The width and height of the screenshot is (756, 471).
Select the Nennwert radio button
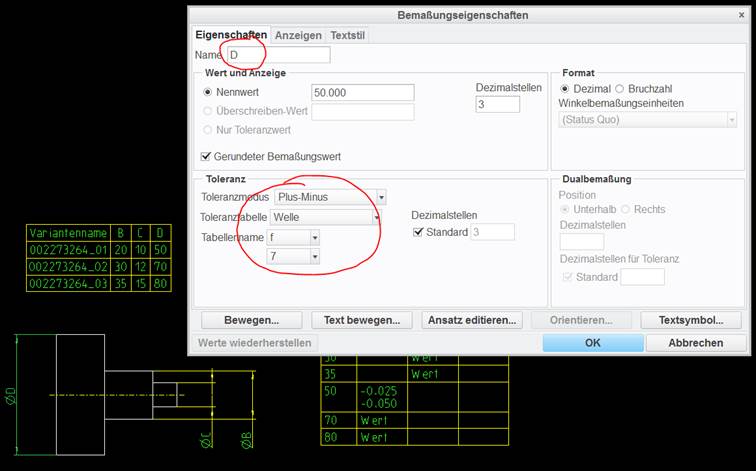(208, 92)
